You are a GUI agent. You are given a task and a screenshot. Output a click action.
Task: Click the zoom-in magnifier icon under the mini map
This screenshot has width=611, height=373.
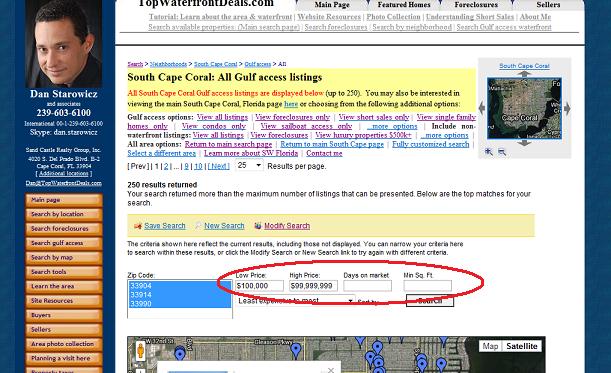[488, 152]
